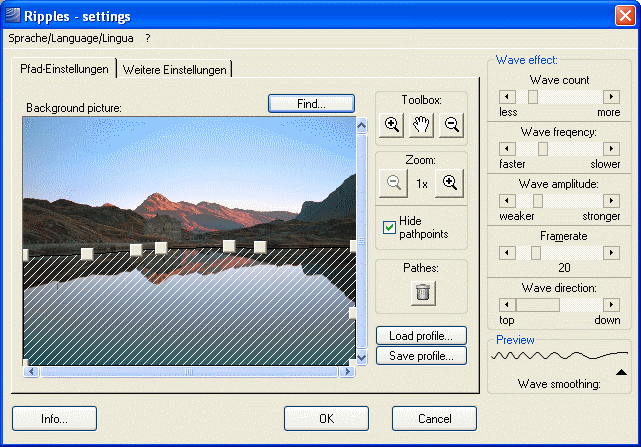This screenshot has height=447, width=641.
Task: Click the Zoom minus magnifier button
Action: pos(393,183)
